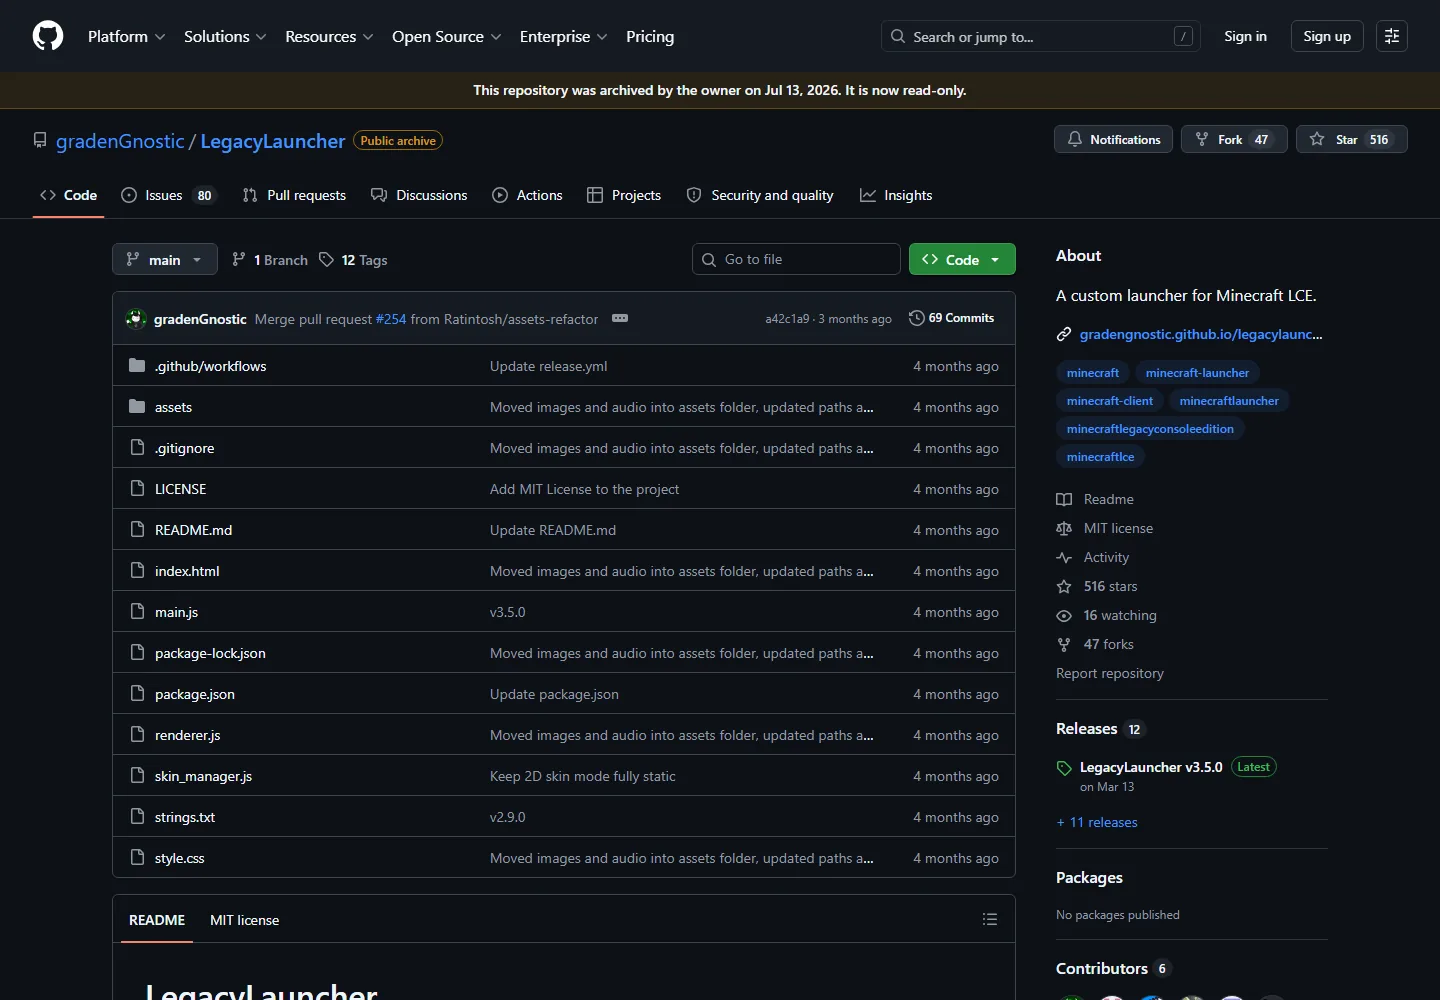
Task: Click the Notifications bell button
Action: click(1113, 139)
